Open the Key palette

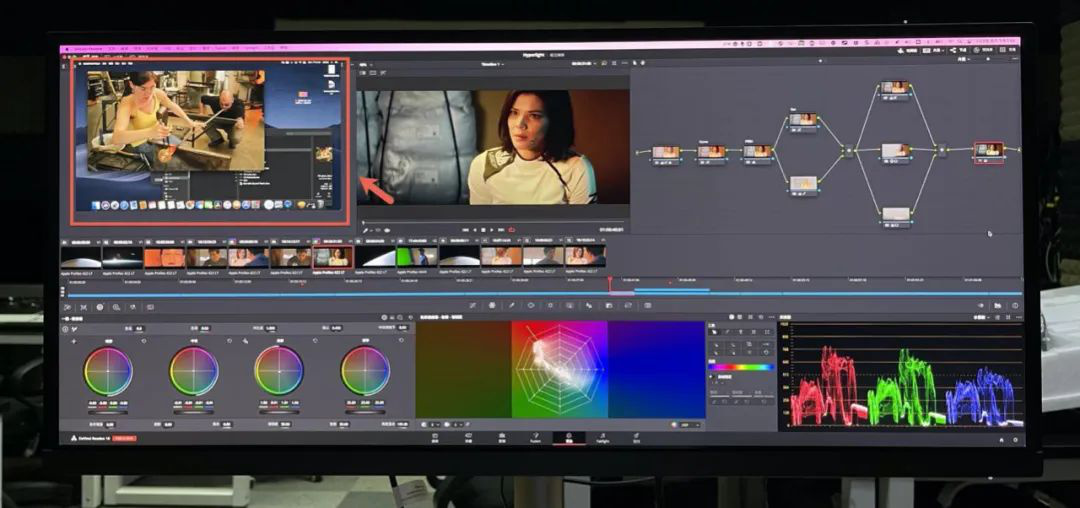[609, 305]
